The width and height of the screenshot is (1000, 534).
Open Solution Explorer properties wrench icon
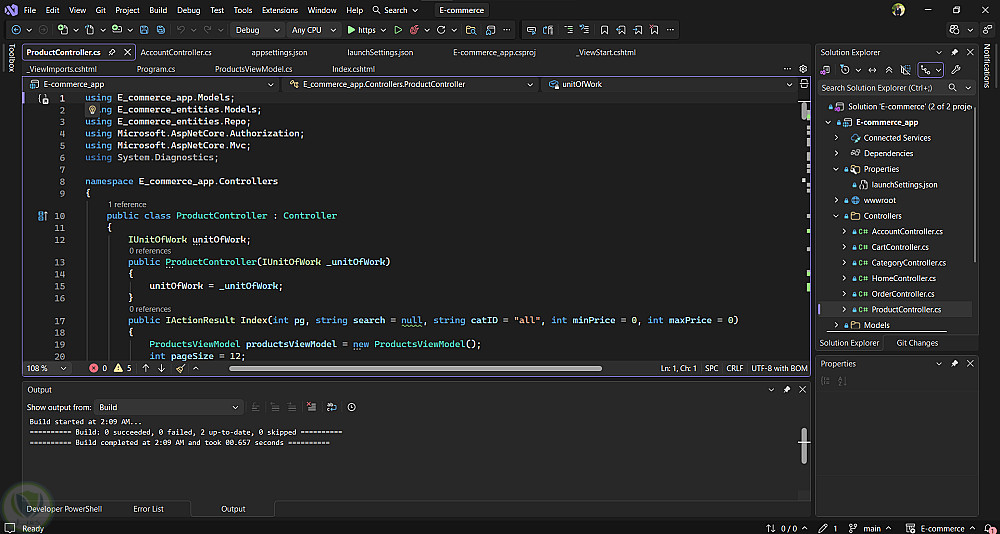point(956,70)
